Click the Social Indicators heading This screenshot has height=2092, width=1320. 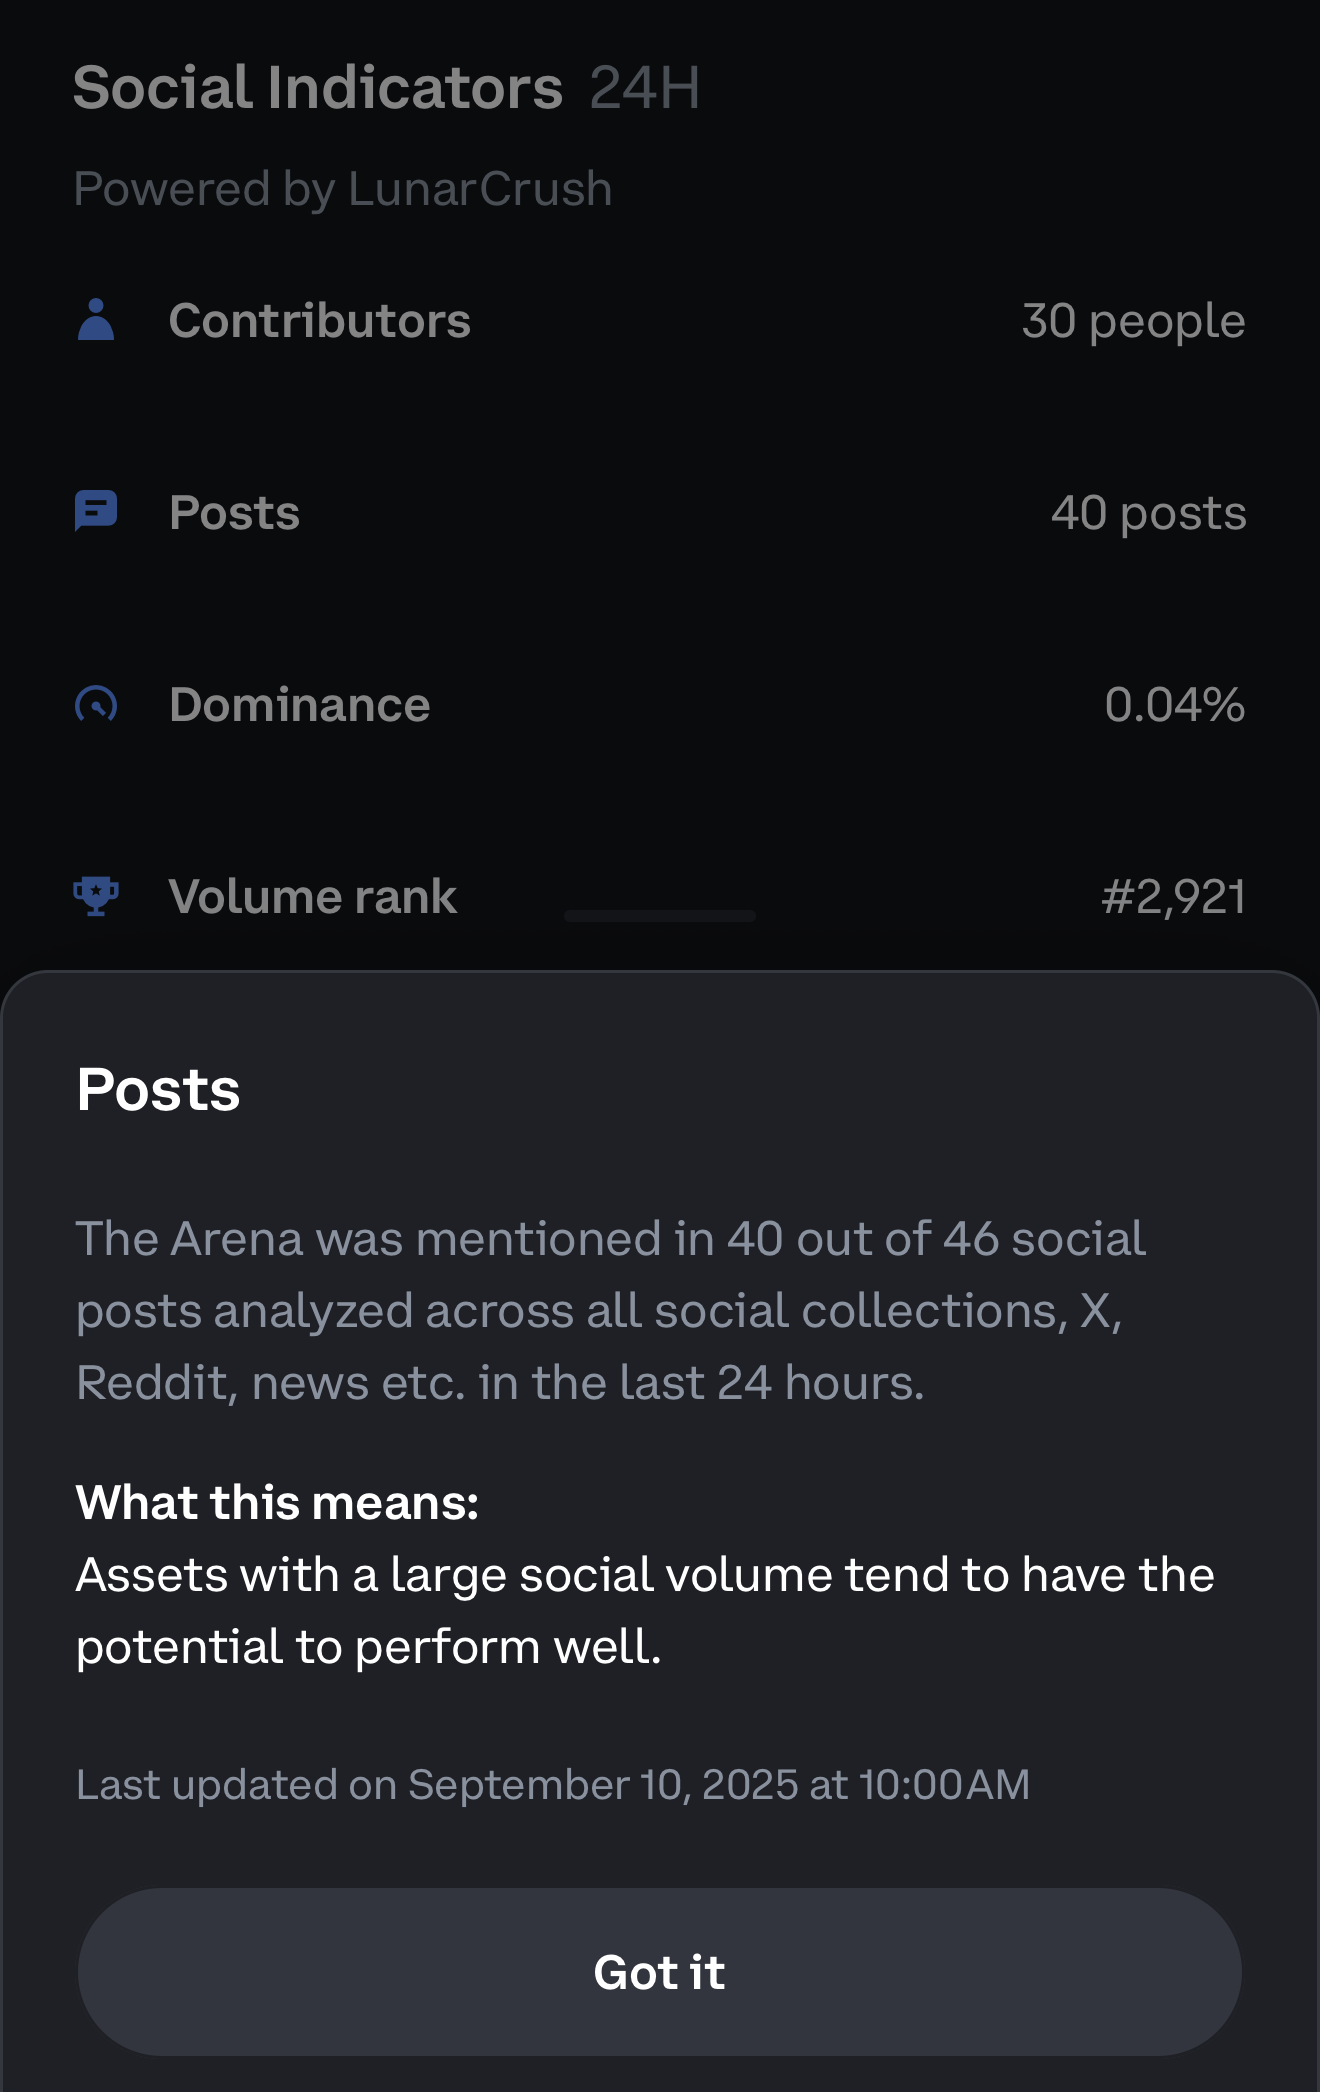pyautogui.click(x=318, y=88)
